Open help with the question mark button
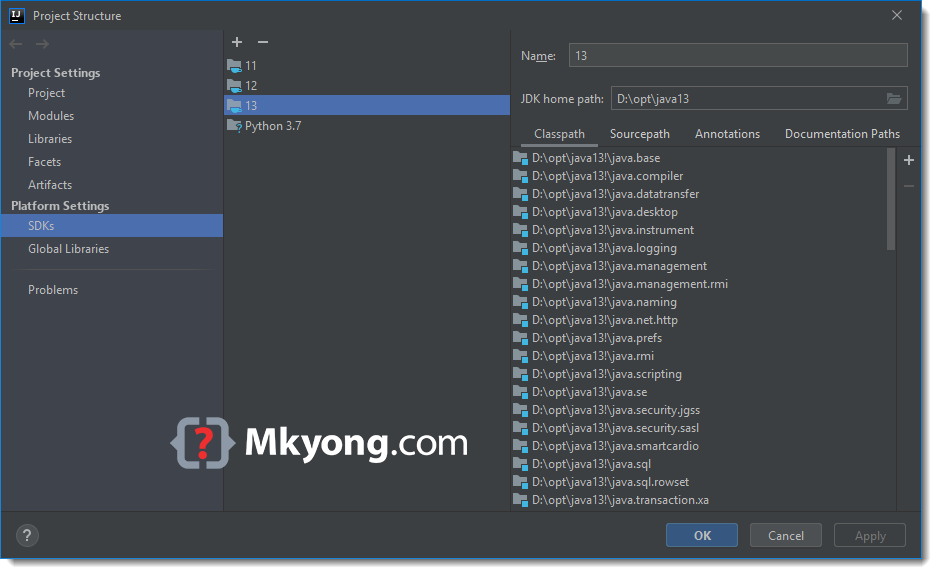Screen dimensions: 937x574 click(27, 535)
